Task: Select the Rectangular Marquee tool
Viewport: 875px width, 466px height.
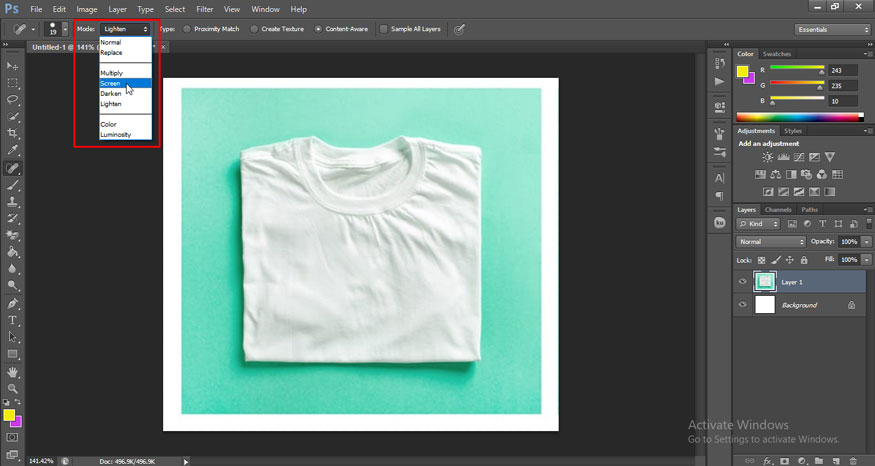Action: [12, 83]
